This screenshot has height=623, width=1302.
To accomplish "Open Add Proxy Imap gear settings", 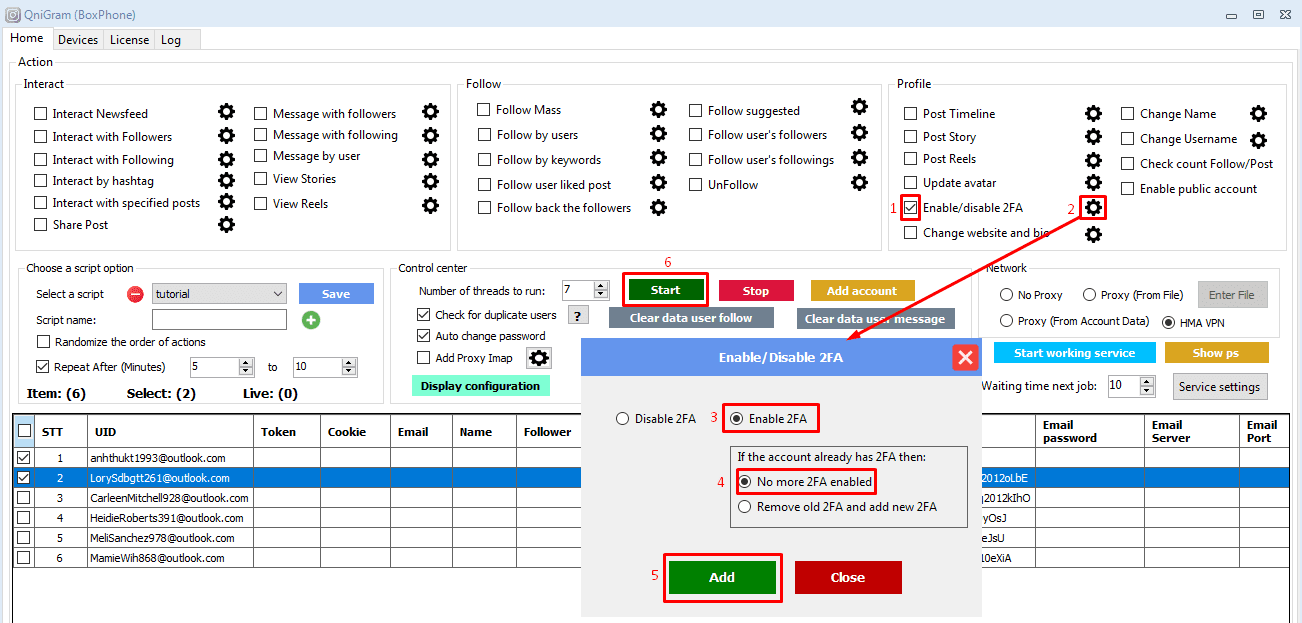I will pos(539,358).
